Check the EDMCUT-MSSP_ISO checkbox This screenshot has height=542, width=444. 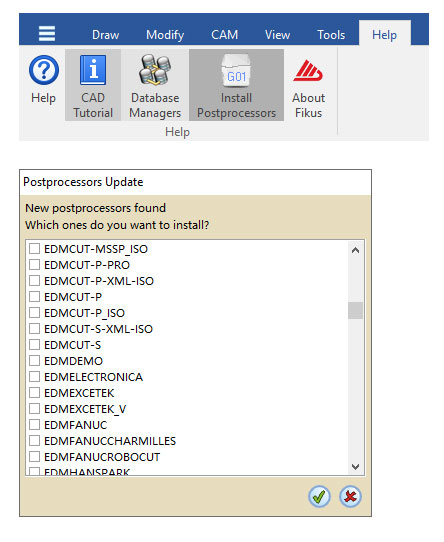tap(34, 249)
